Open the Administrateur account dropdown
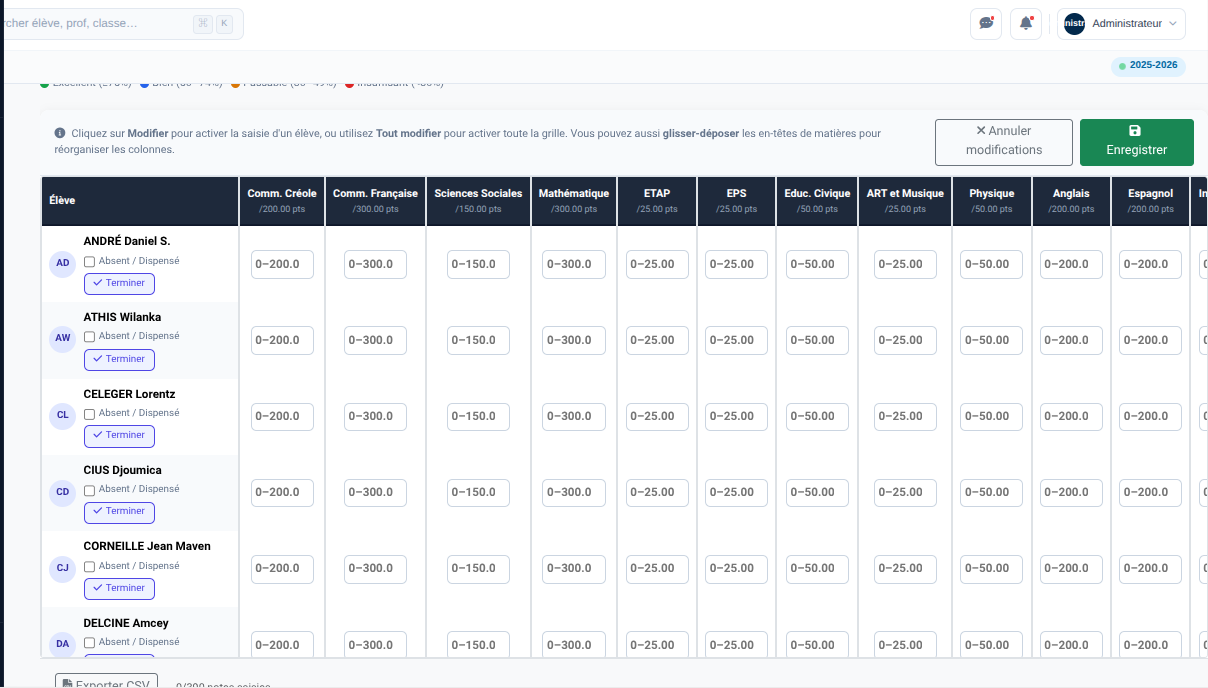 [1121, 23]
